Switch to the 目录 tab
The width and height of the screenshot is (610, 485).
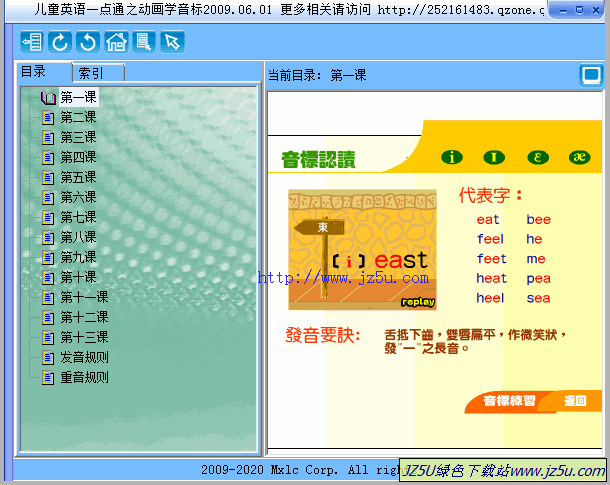34,72
